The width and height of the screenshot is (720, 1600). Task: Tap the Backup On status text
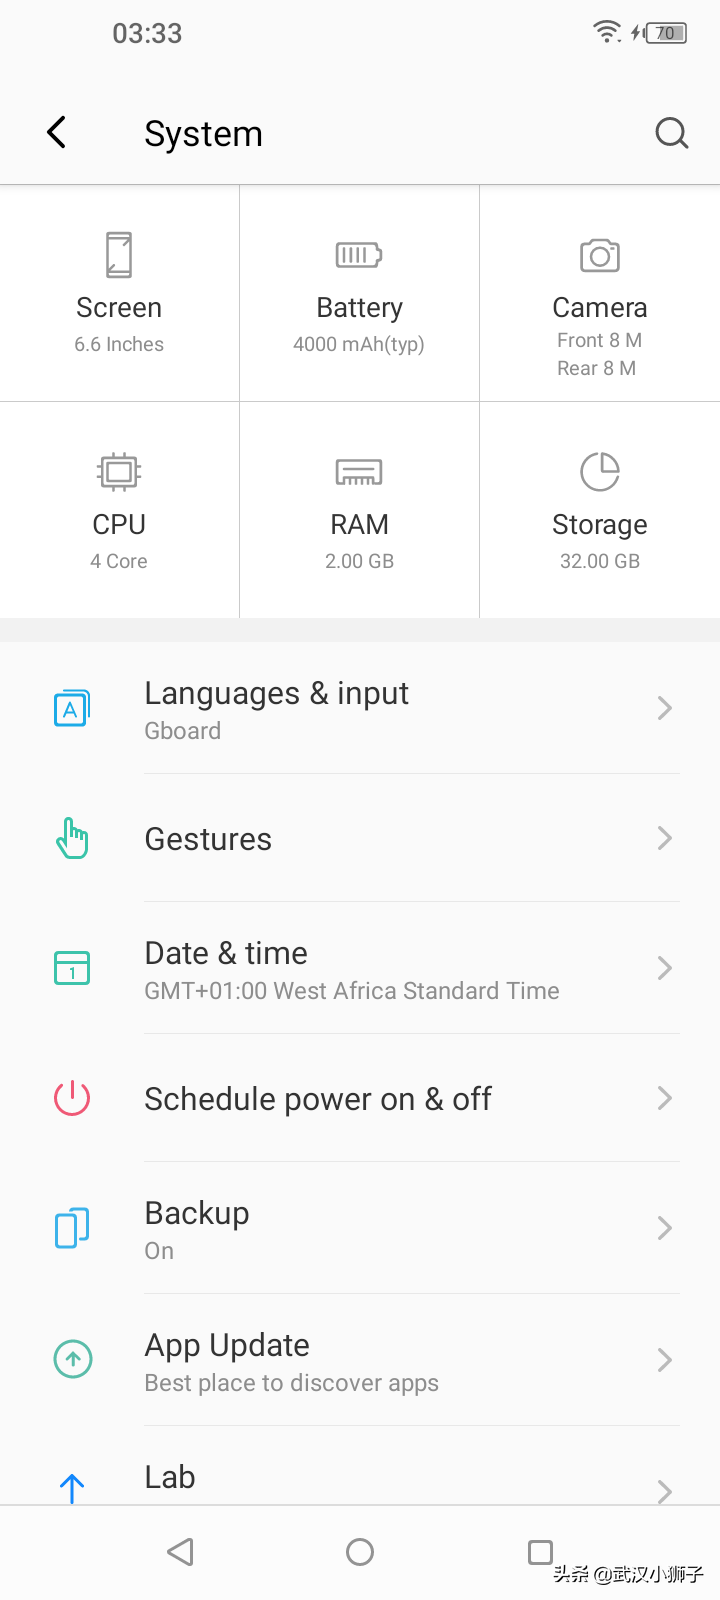coord(159,1251)
